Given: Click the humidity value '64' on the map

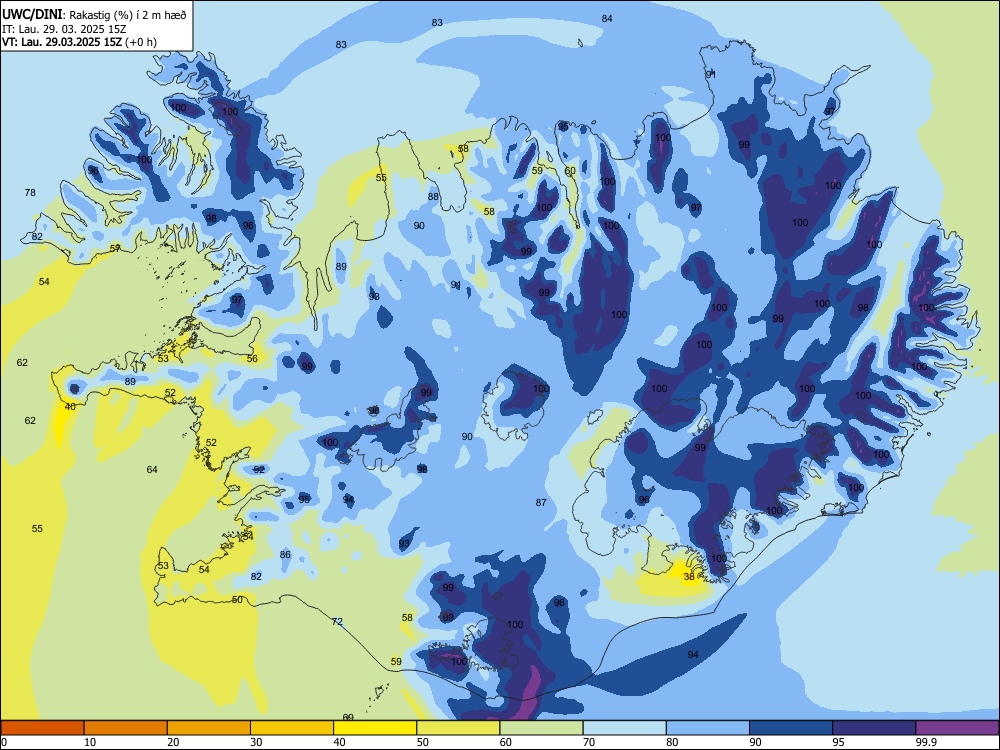Looking at the screenshot, I should [x=152, y=469].
